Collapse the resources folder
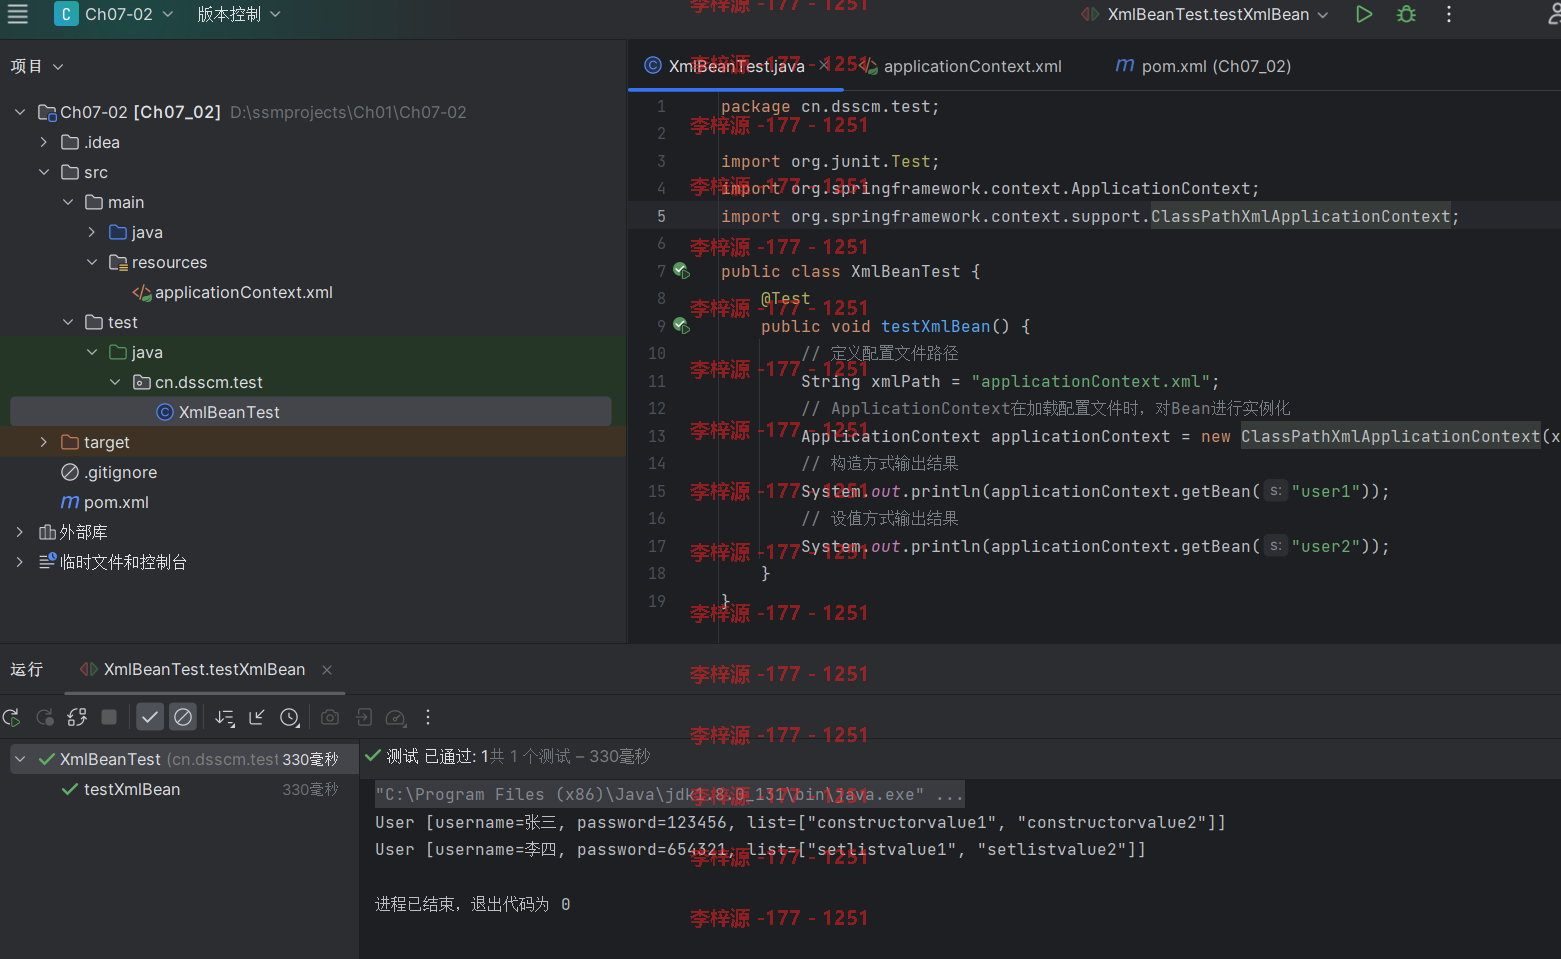Screen dimensions: 1561x959 [x=92, y=262]
